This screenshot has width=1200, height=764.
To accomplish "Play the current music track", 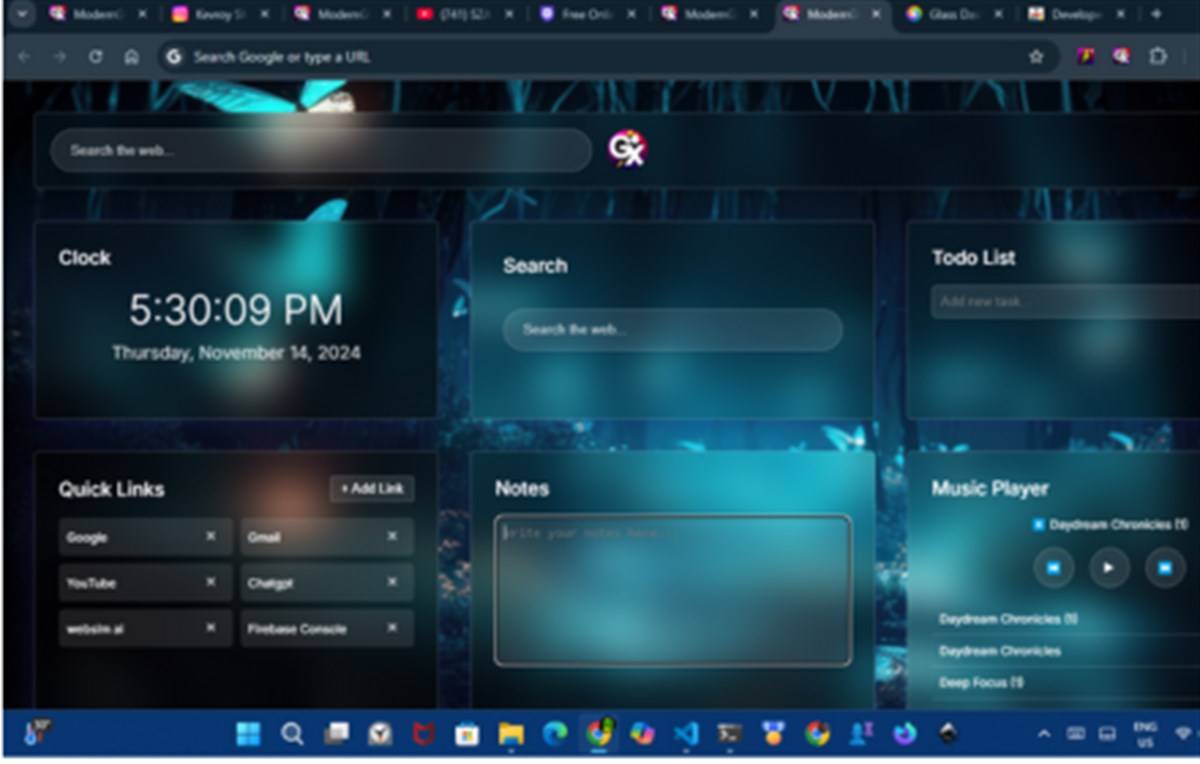I will (1109, 568).
